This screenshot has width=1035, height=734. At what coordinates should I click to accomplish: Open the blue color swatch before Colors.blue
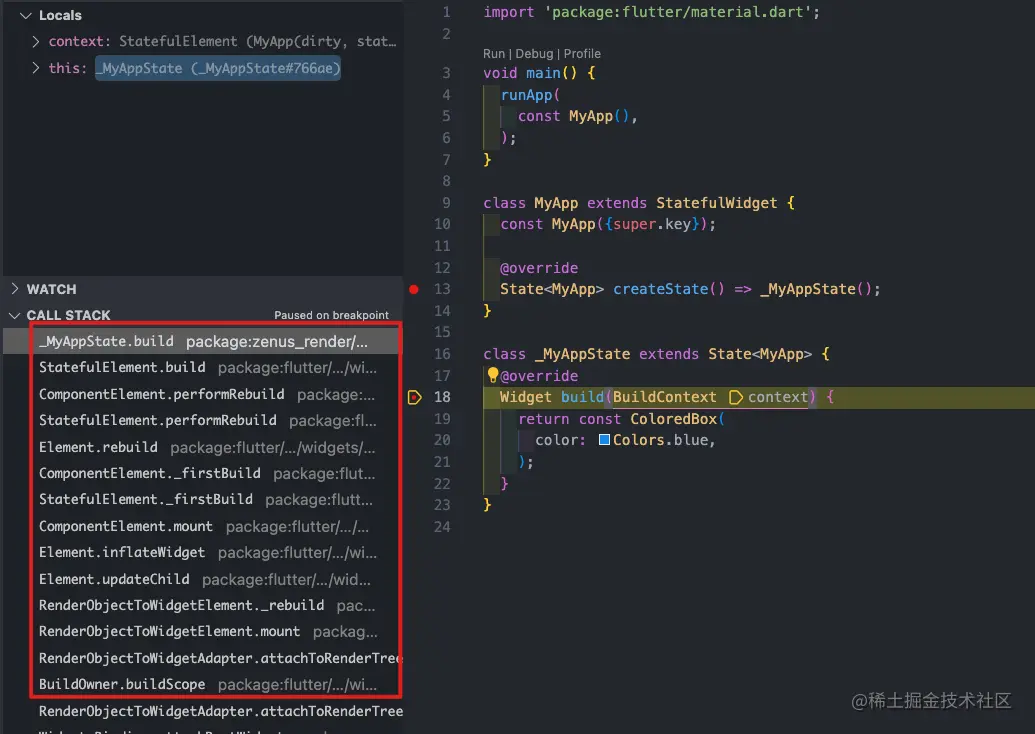point(604,440)
